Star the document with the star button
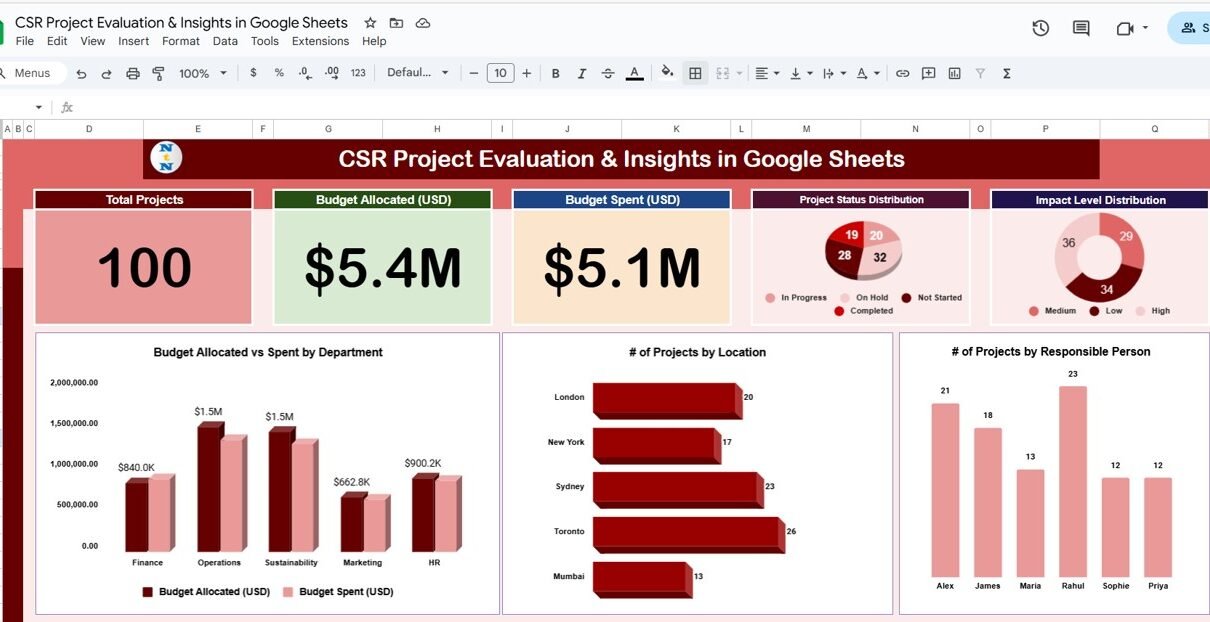 click(x=370, y=23)
